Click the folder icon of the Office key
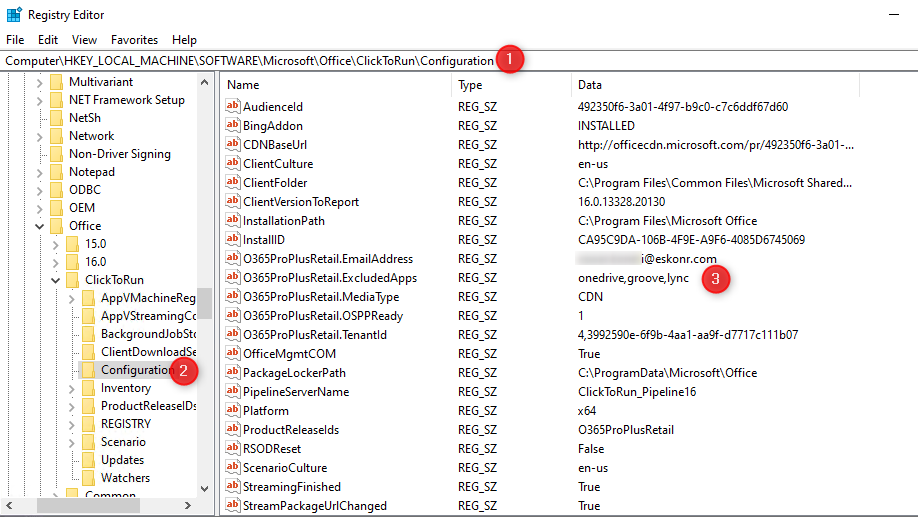 [x=57, y=225]
